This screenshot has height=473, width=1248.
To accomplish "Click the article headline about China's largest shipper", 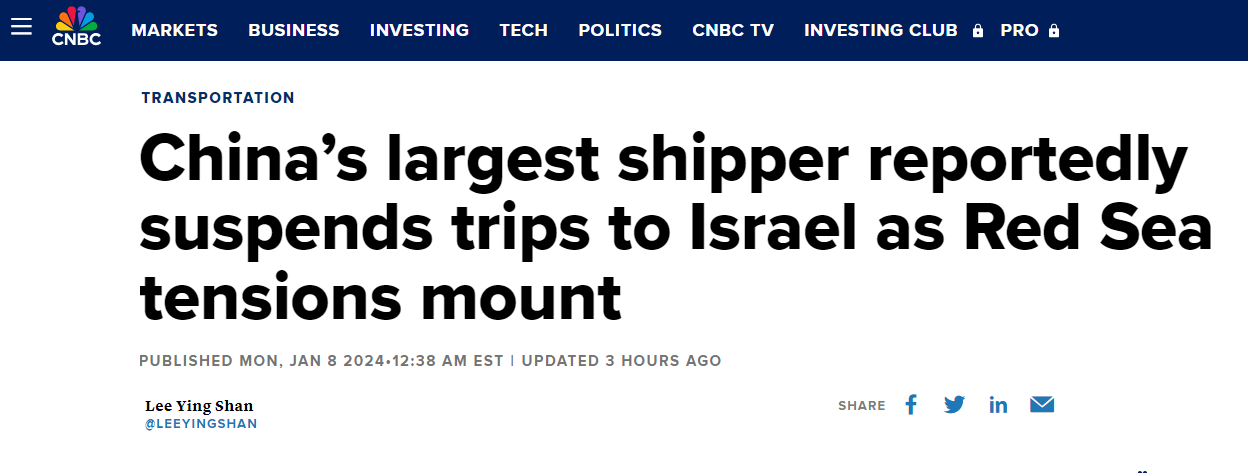I will (x=660, y=229).
